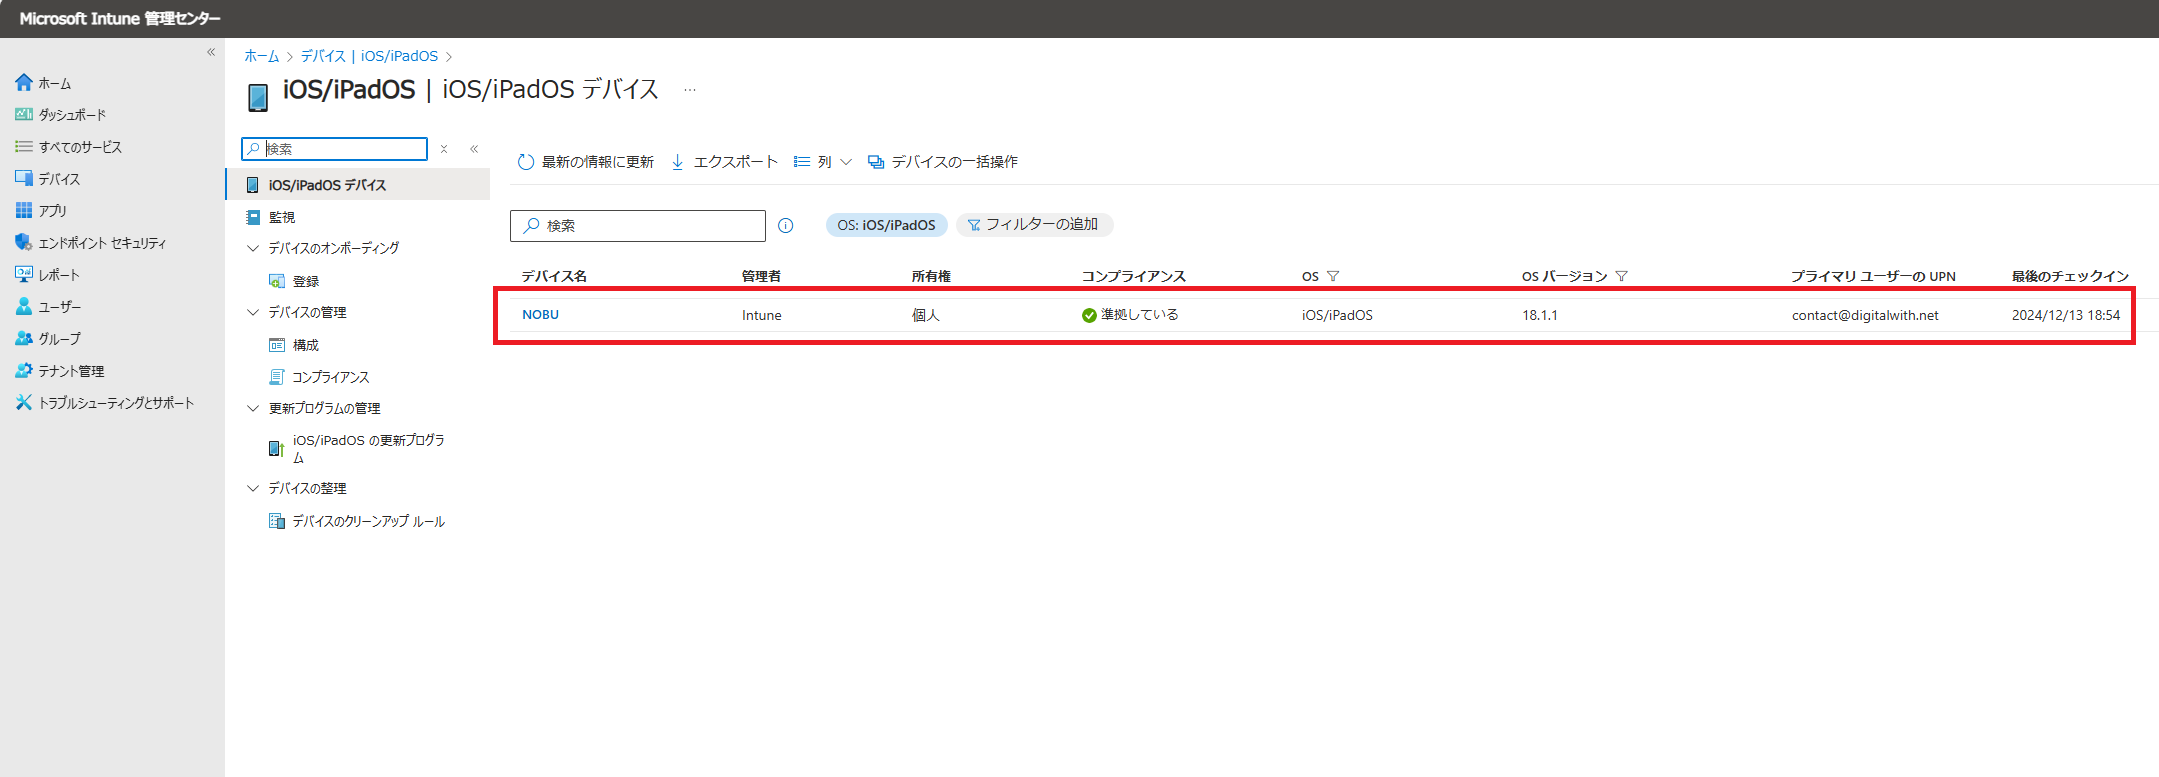
Task: Click the OS: iOS/iPadOS filter pill
Action: click(886, 225)
